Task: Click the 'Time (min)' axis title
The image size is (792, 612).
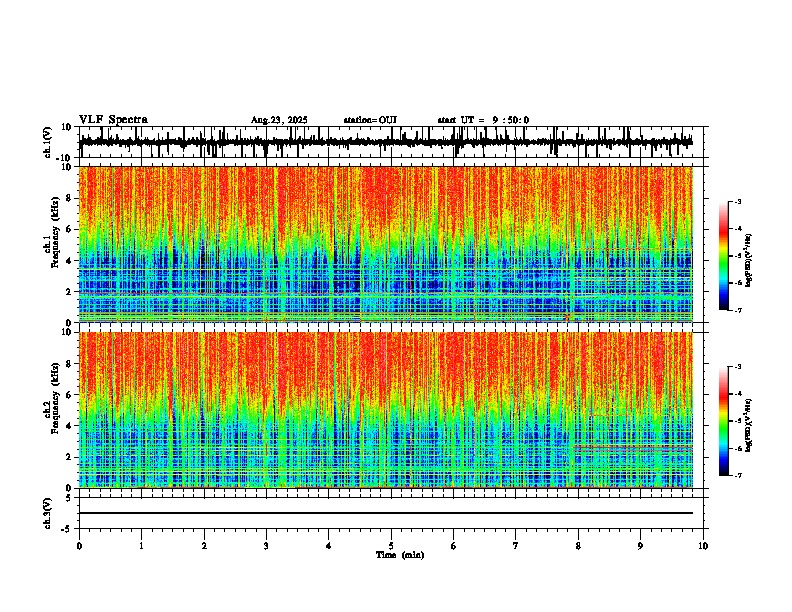Action: coord(400,555)
